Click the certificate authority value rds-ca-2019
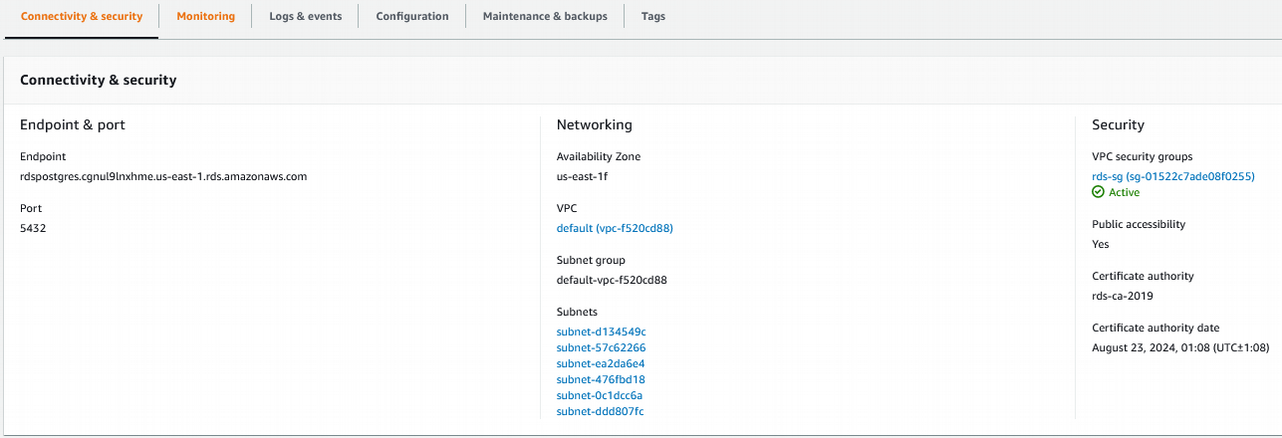Screen dimensions: 1282x438 click(x=1123, y=296)
